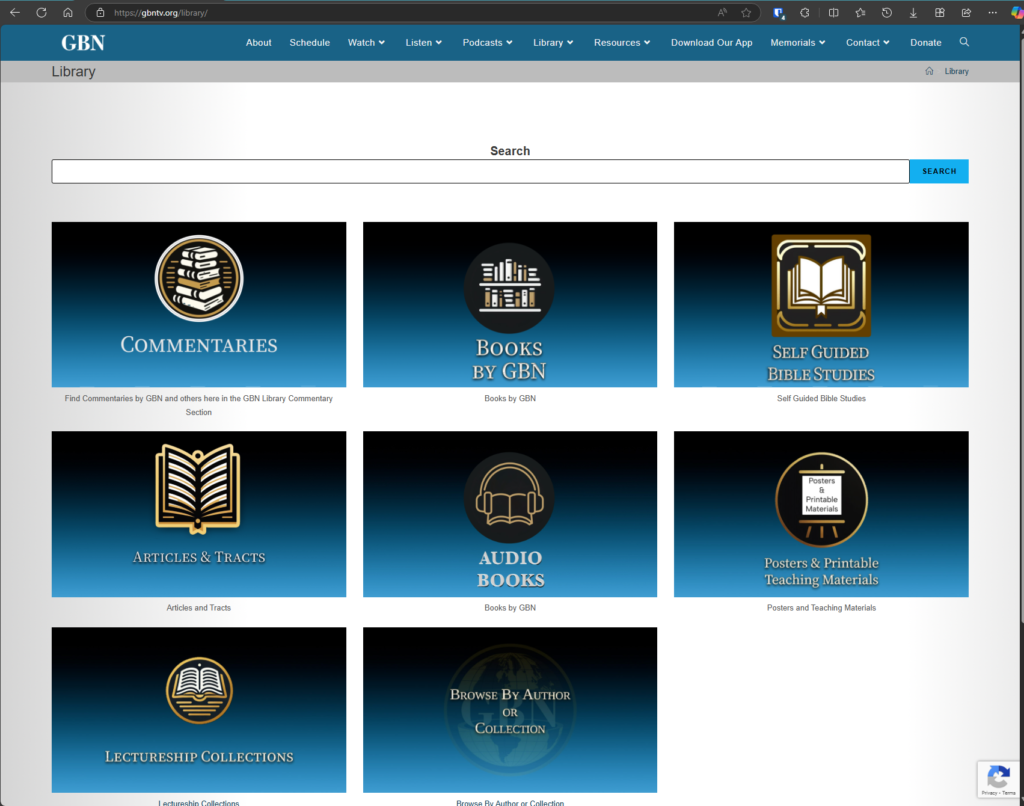Open the browser Downloads icon

pos(913,13)
